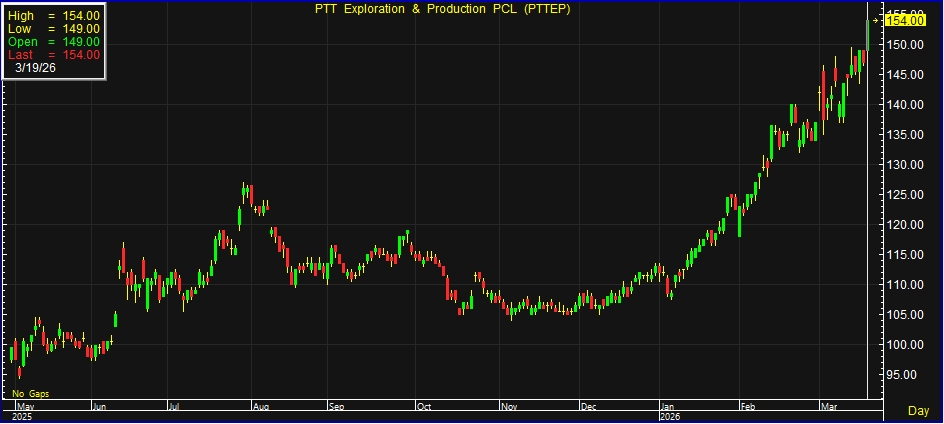The width and height of the screenshot is (944, 424).
Task: Click the white vertical cursor line at latest bar
Action: (867, 250)
